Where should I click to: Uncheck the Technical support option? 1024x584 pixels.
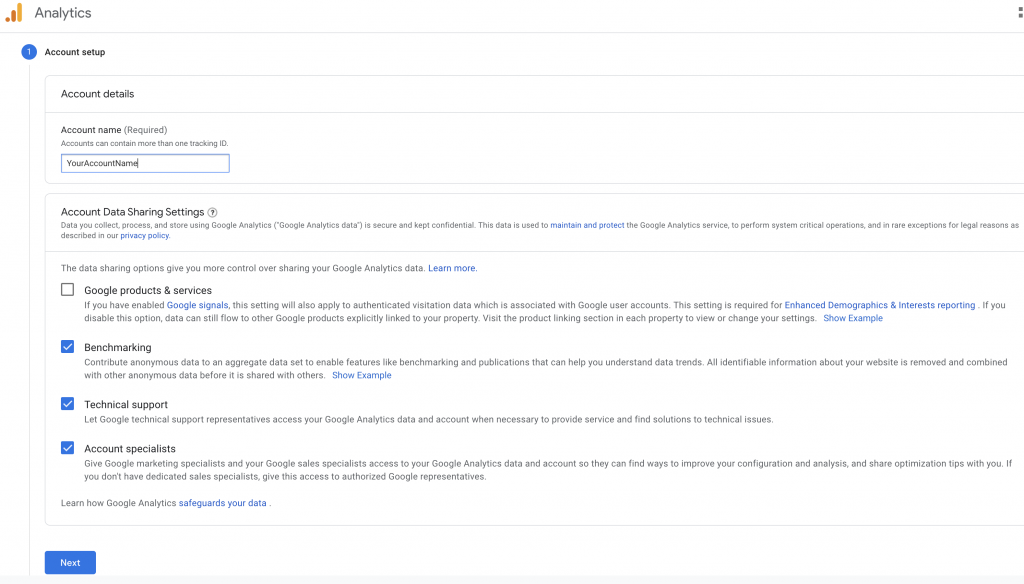[x=67, y=404]
